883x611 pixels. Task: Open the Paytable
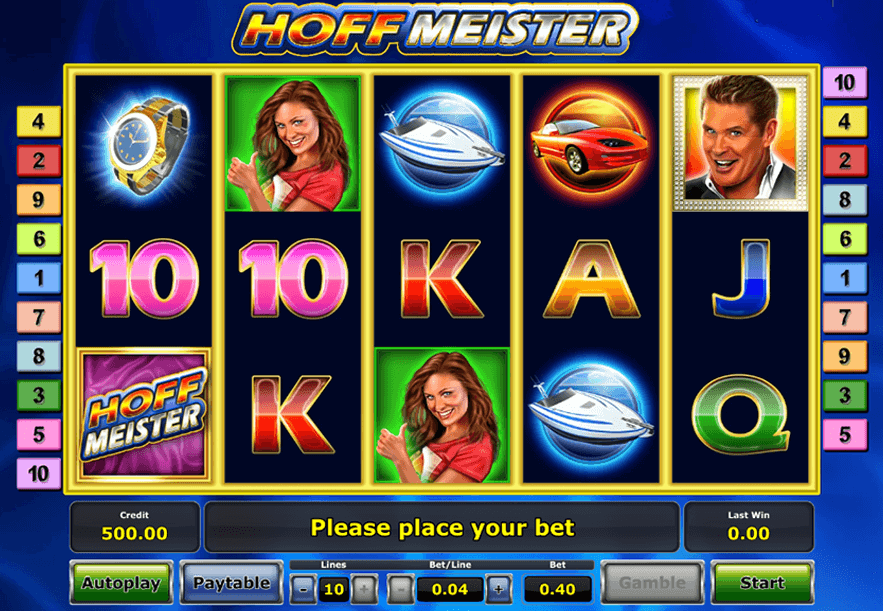231,582
